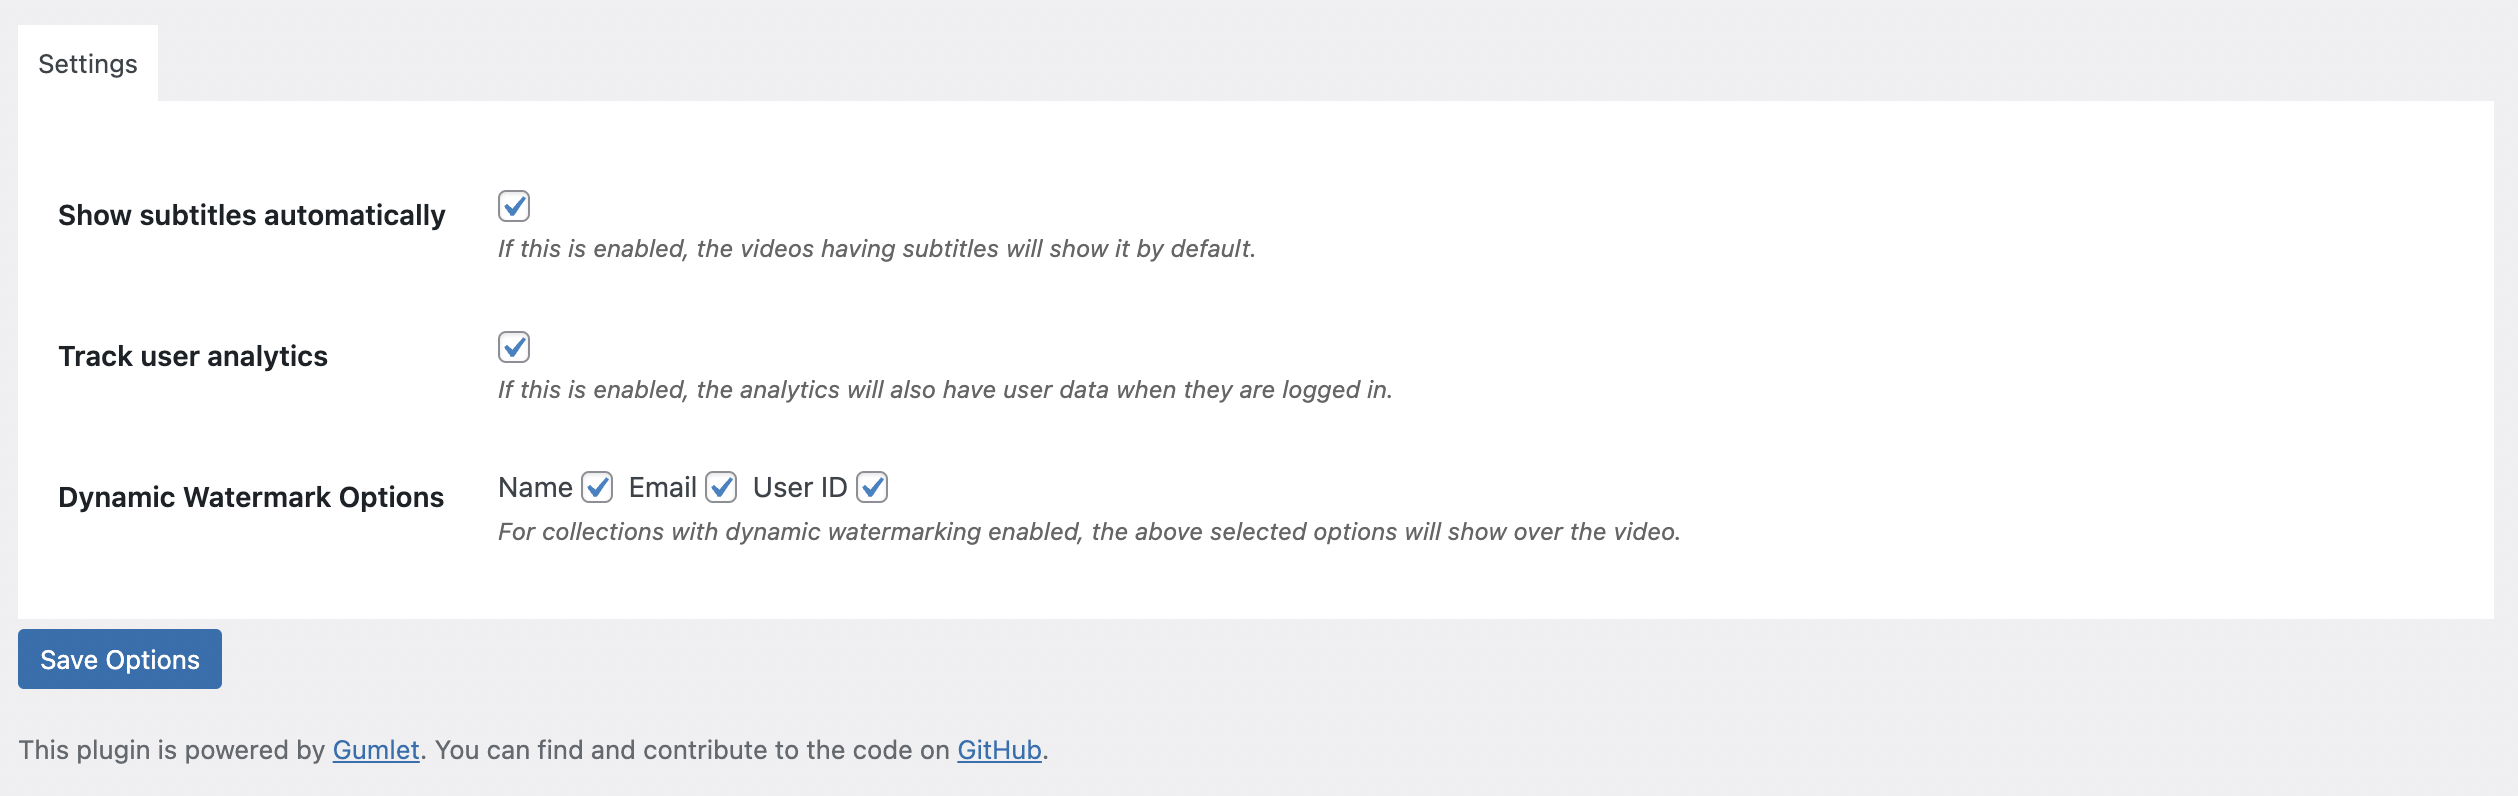Click the subtitles help description text

pyautogui.click(x=876, y=249)
